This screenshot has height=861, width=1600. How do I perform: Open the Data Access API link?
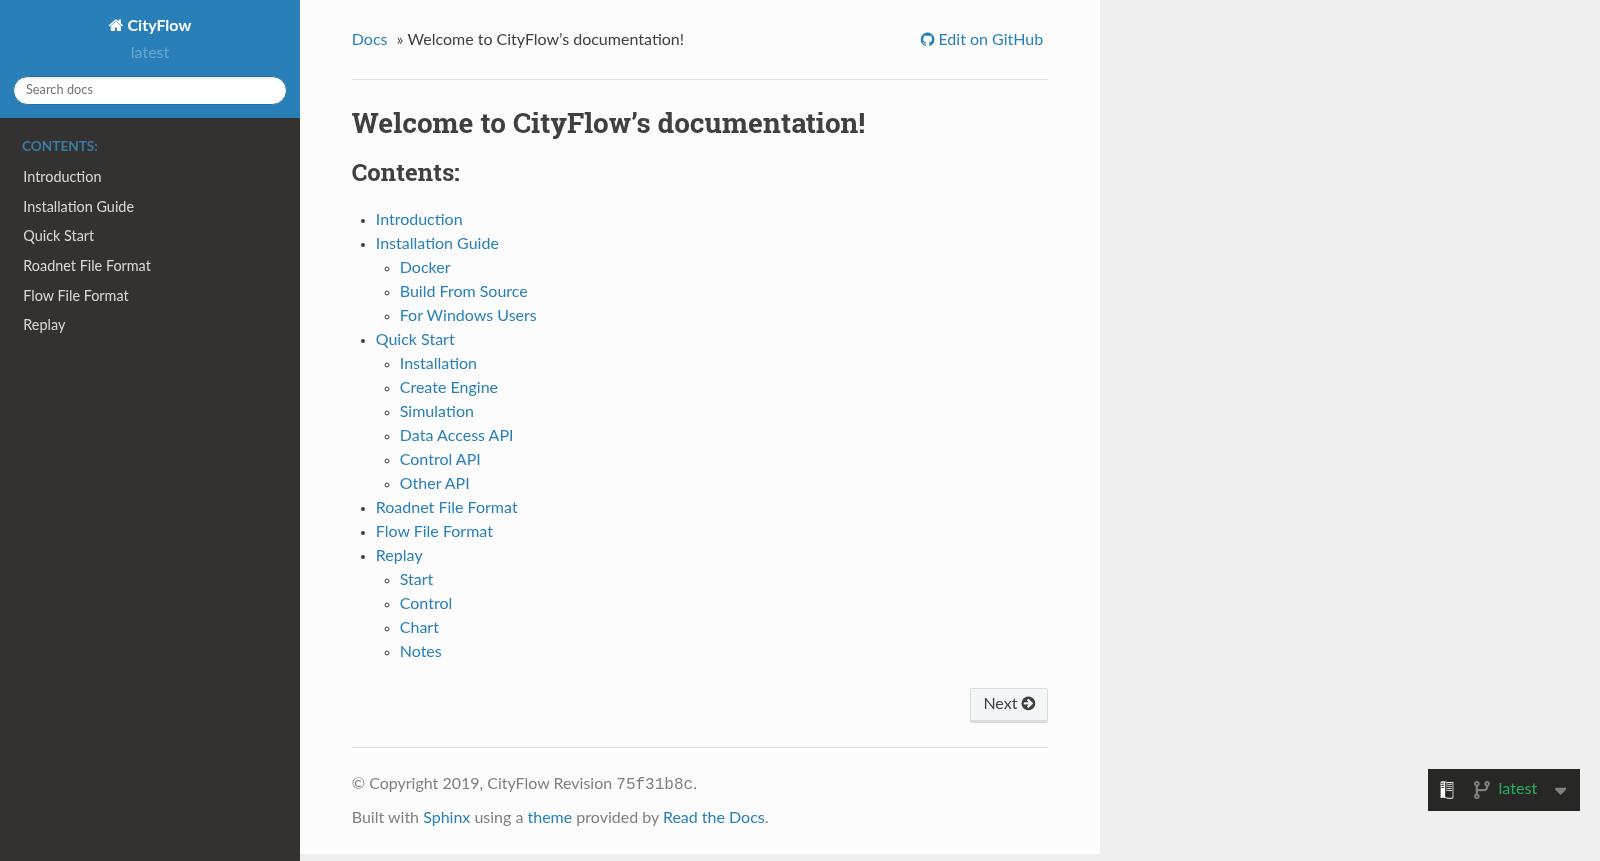(x=456, y=436)
